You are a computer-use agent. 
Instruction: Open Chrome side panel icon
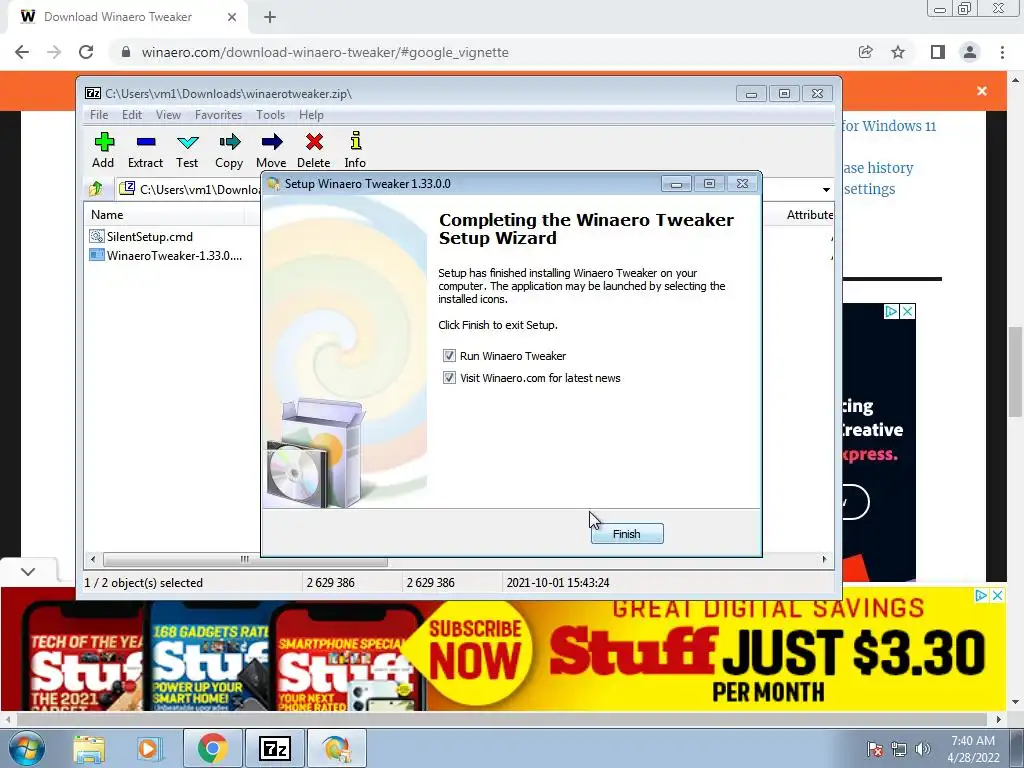point(938,52)
